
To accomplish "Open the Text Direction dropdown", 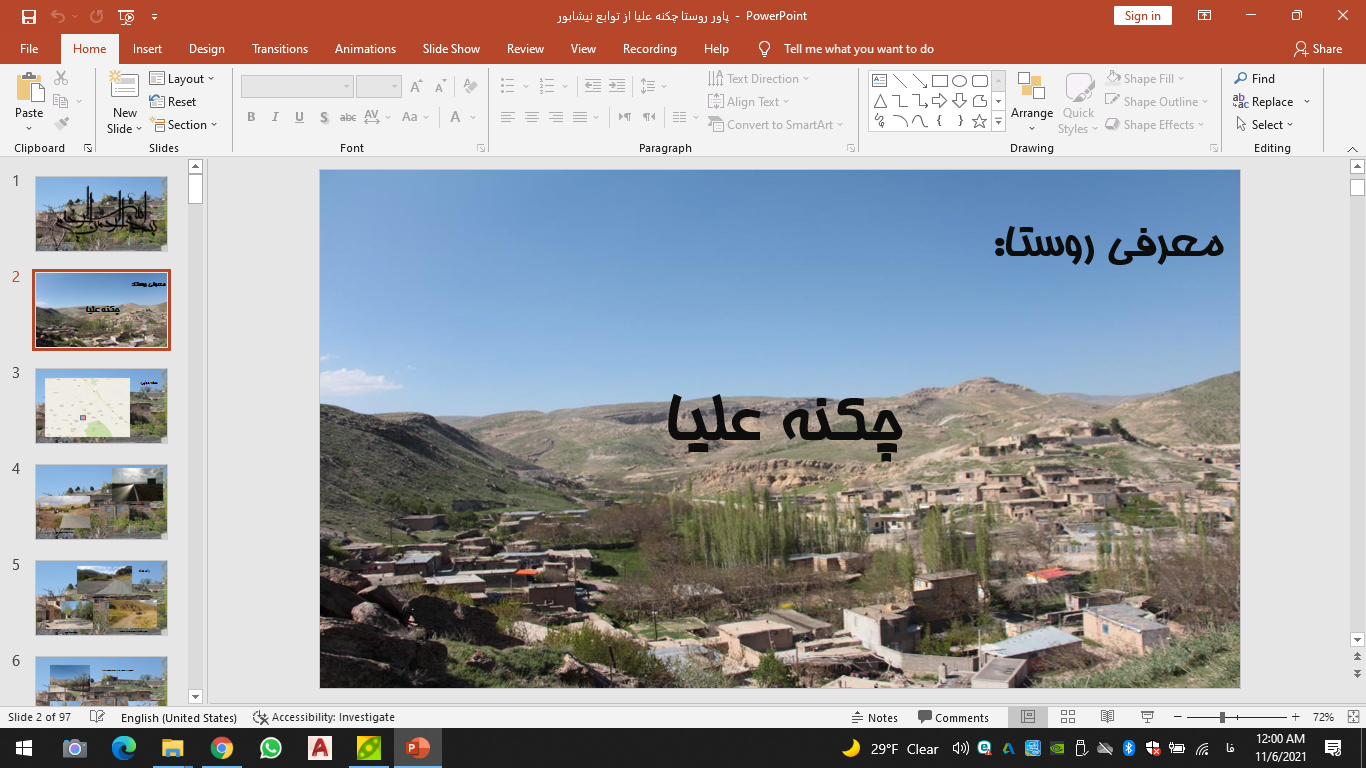I will (759, 78).
